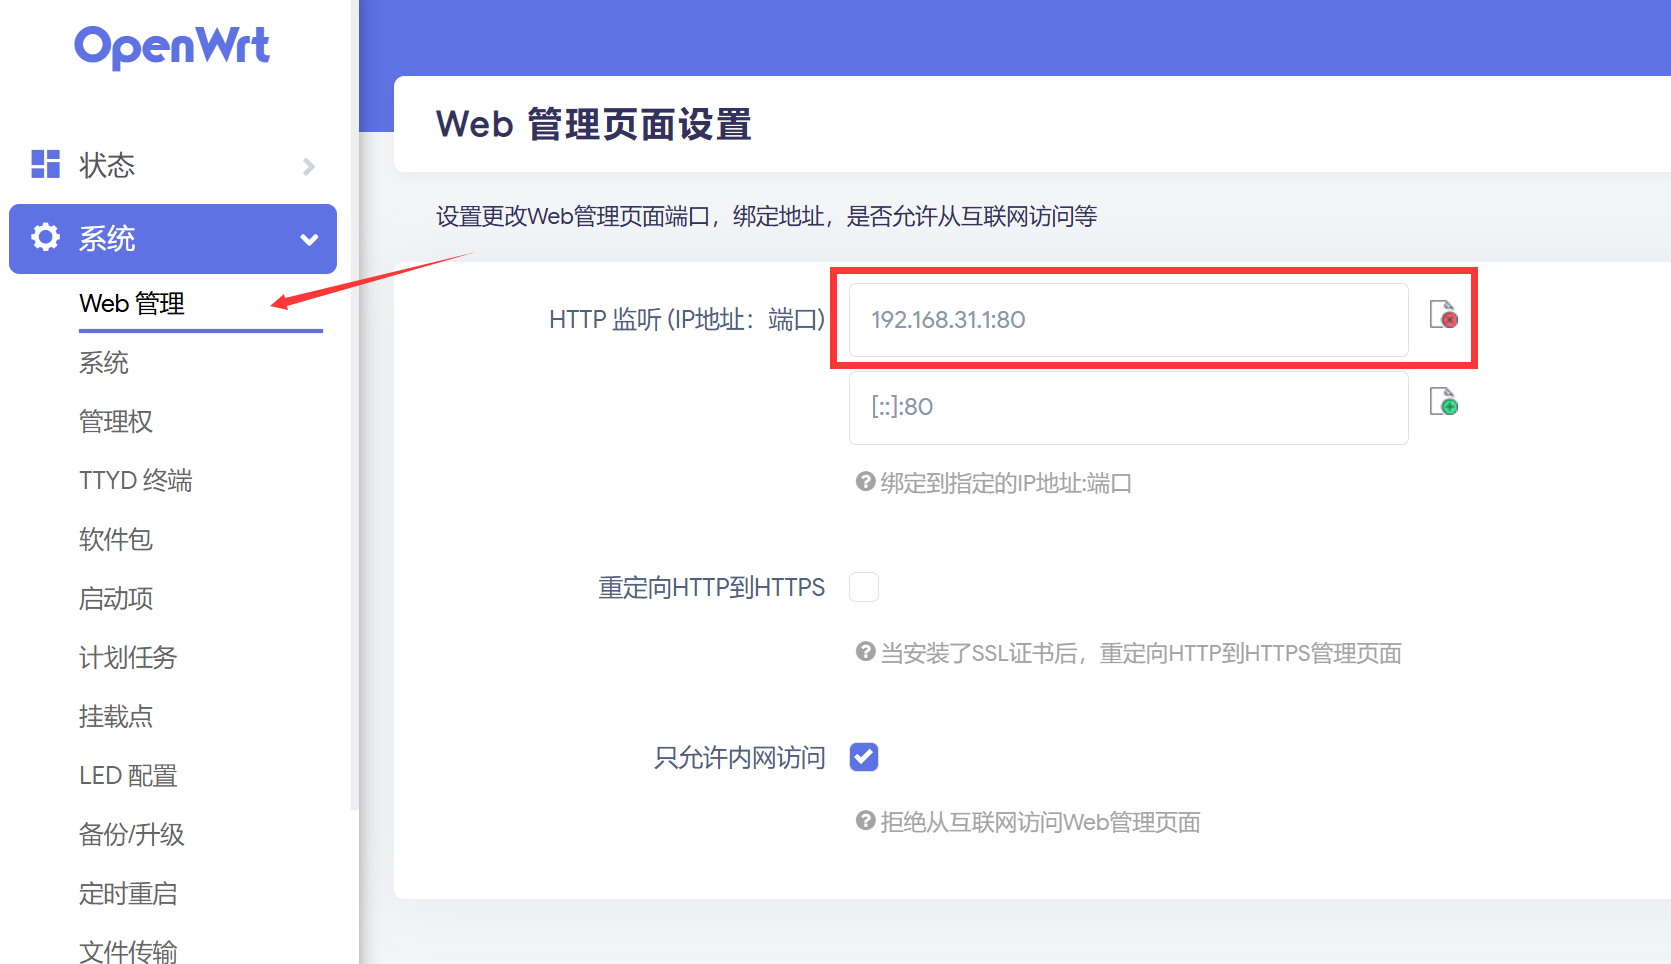Click help icon beside SSL redirect hint
Image resolution: width=1671 pixels, height=964 pixels.
click(x=865, y=652)
